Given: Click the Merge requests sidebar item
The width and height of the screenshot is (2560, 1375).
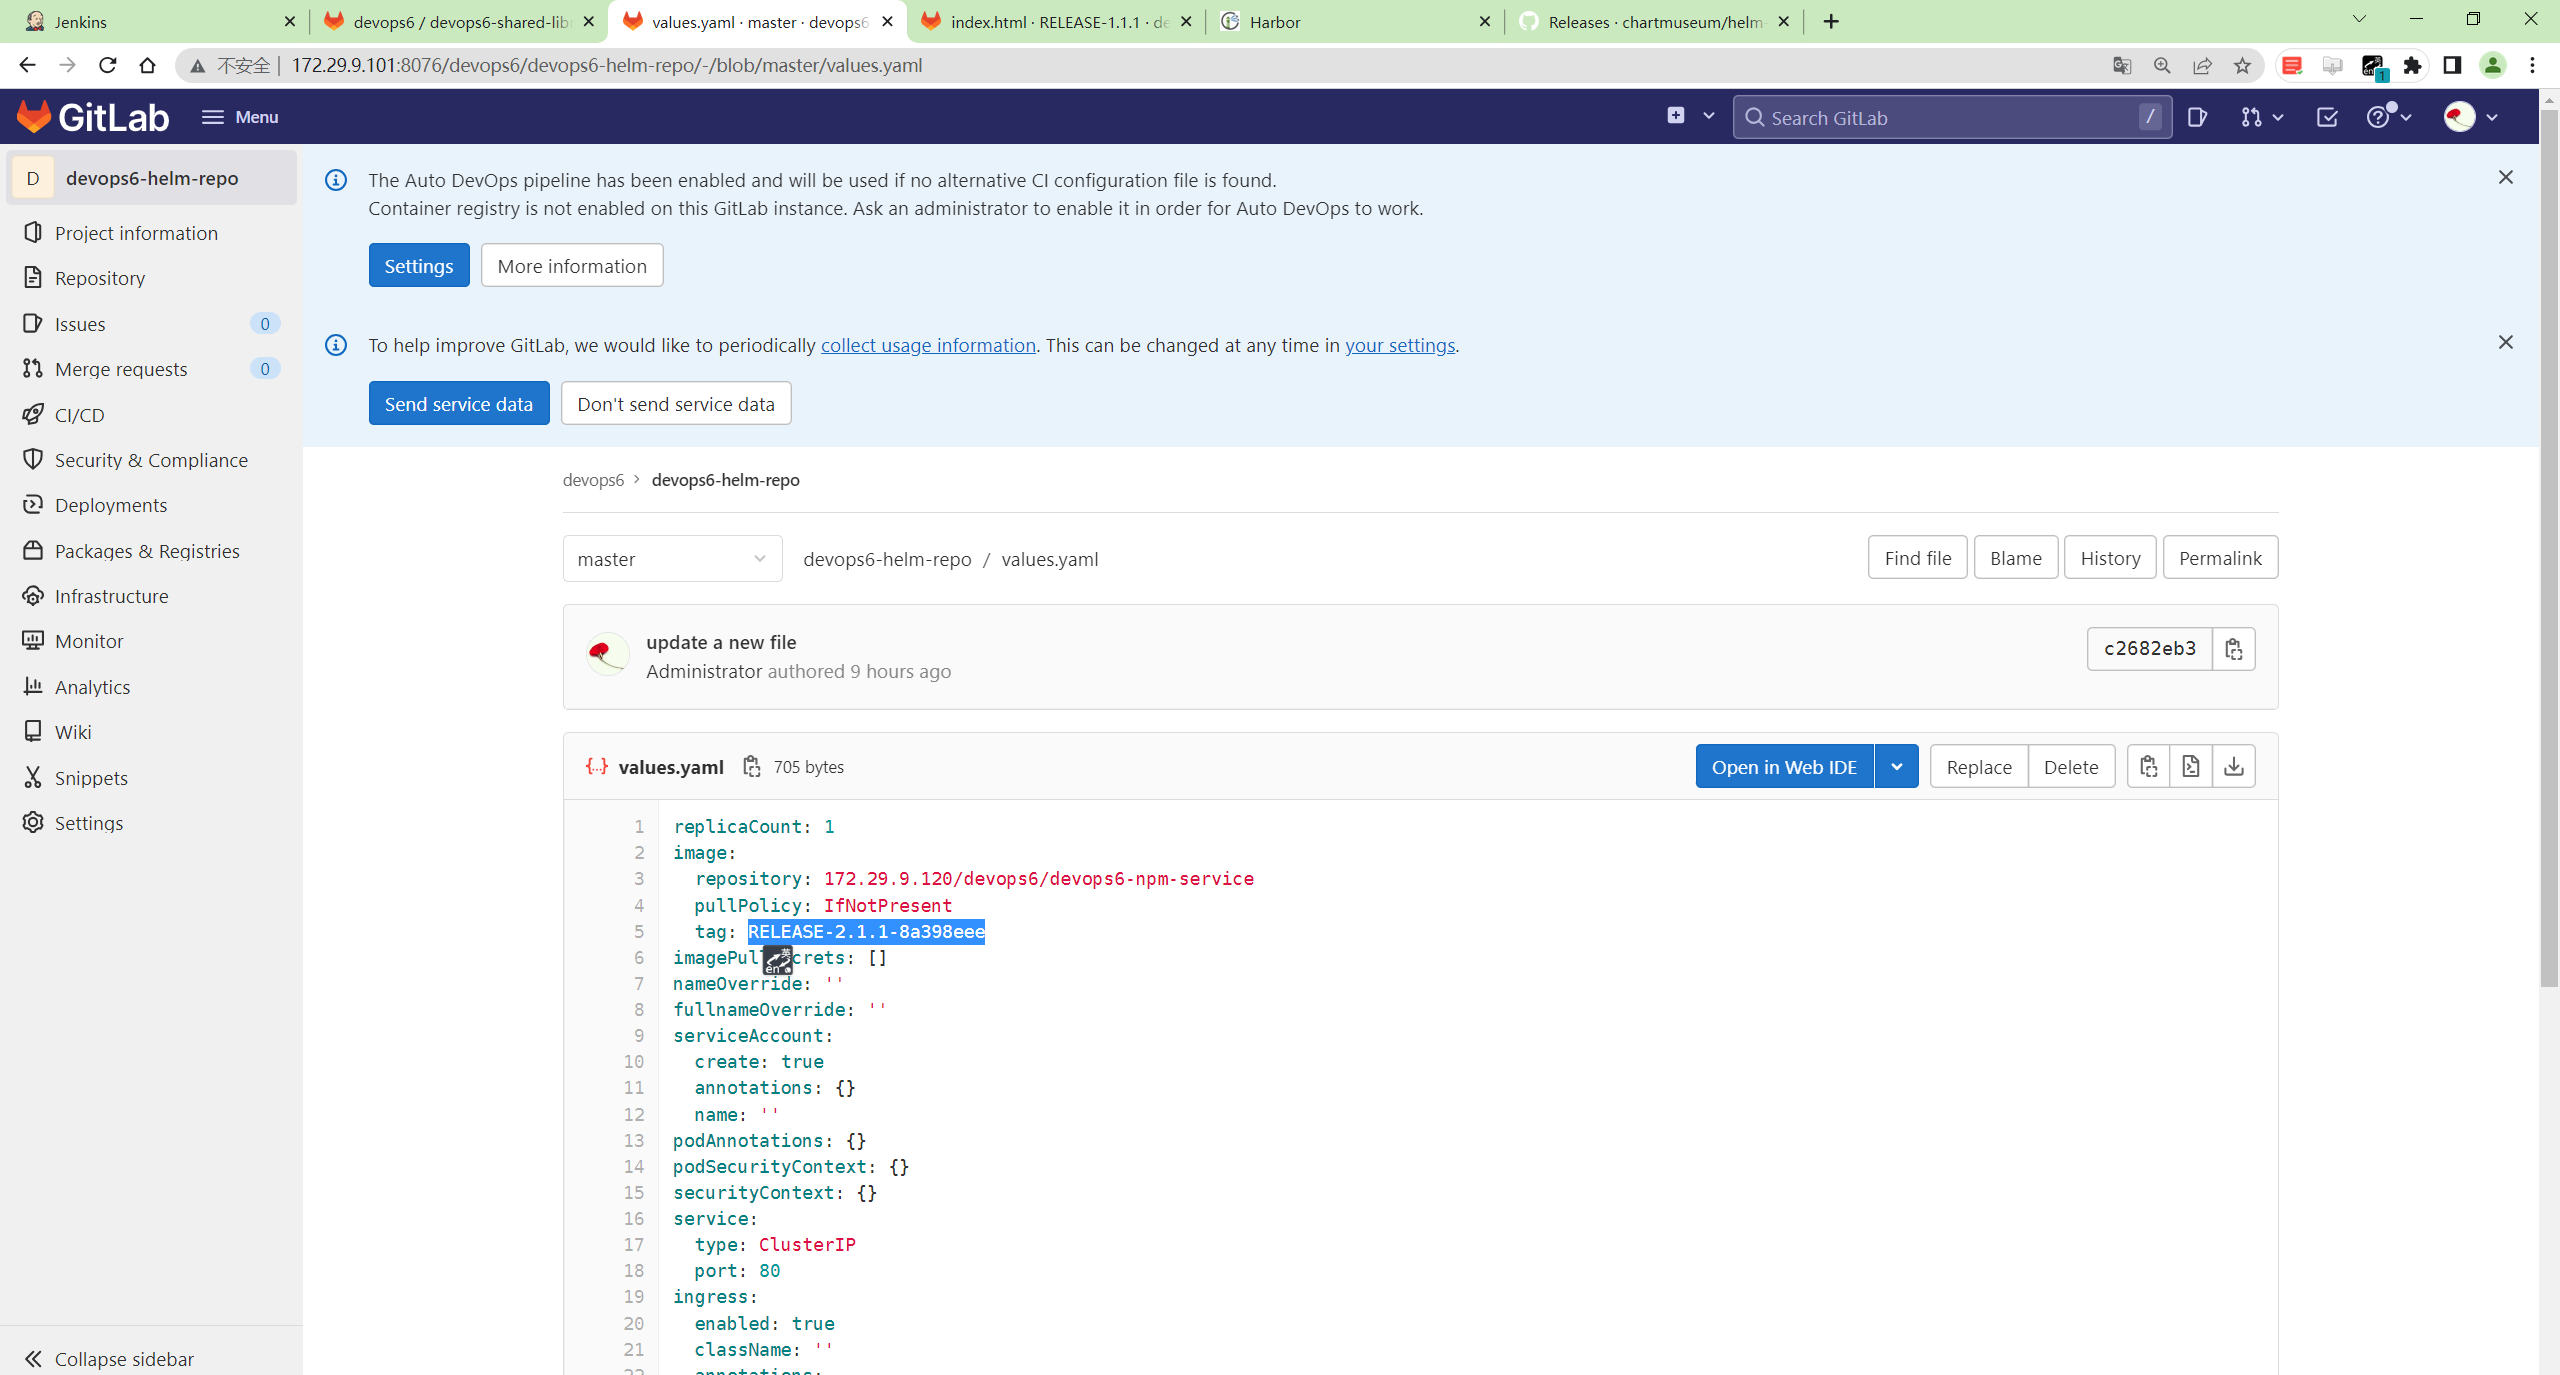Looking at the screenshot, I should pyautogui.click(x=120, y=369).
